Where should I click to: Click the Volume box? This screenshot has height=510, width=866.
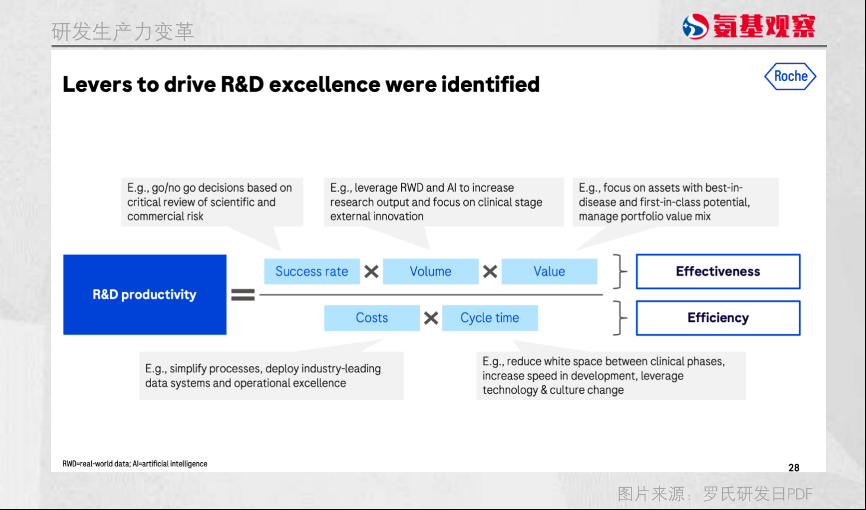click(x=430, y=271)
